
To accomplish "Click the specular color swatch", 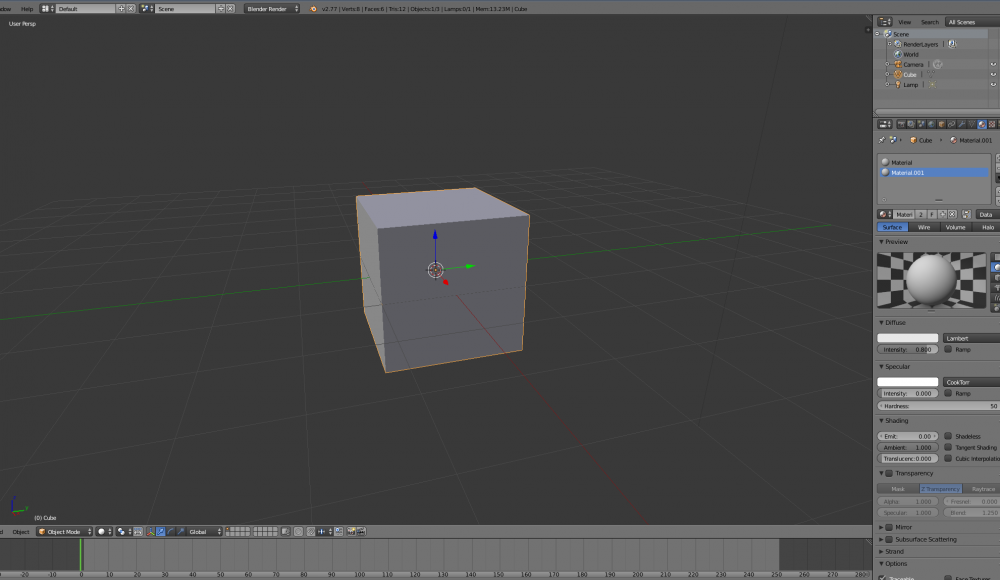I will [x=908, y=382].
